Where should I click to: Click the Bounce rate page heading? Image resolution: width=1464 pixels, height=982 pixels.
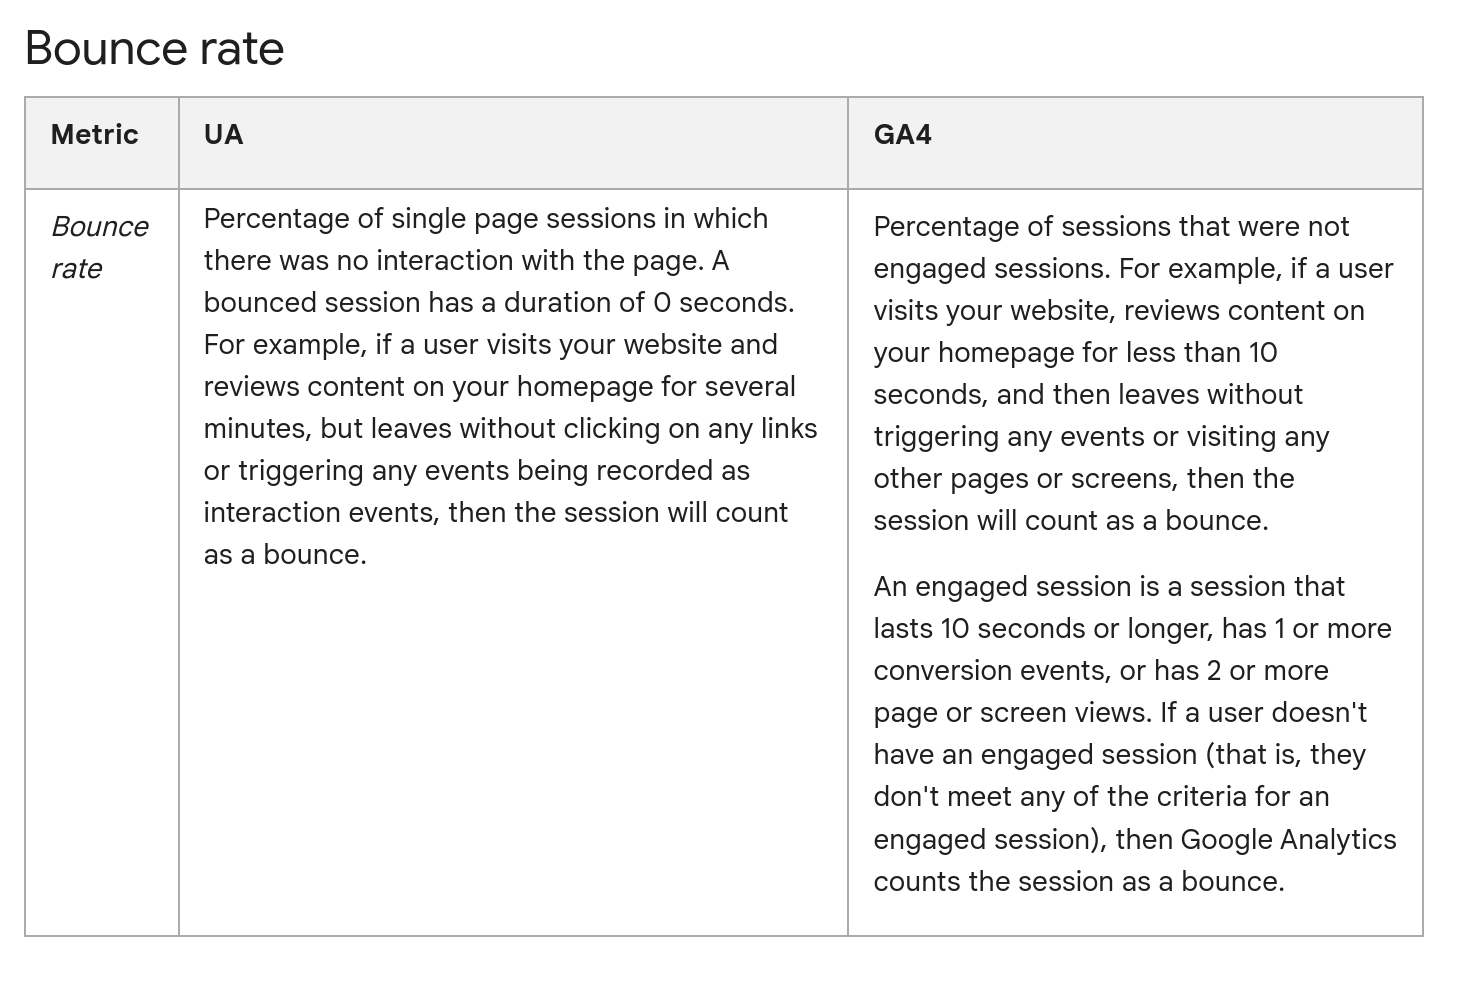tap(154, 48)
